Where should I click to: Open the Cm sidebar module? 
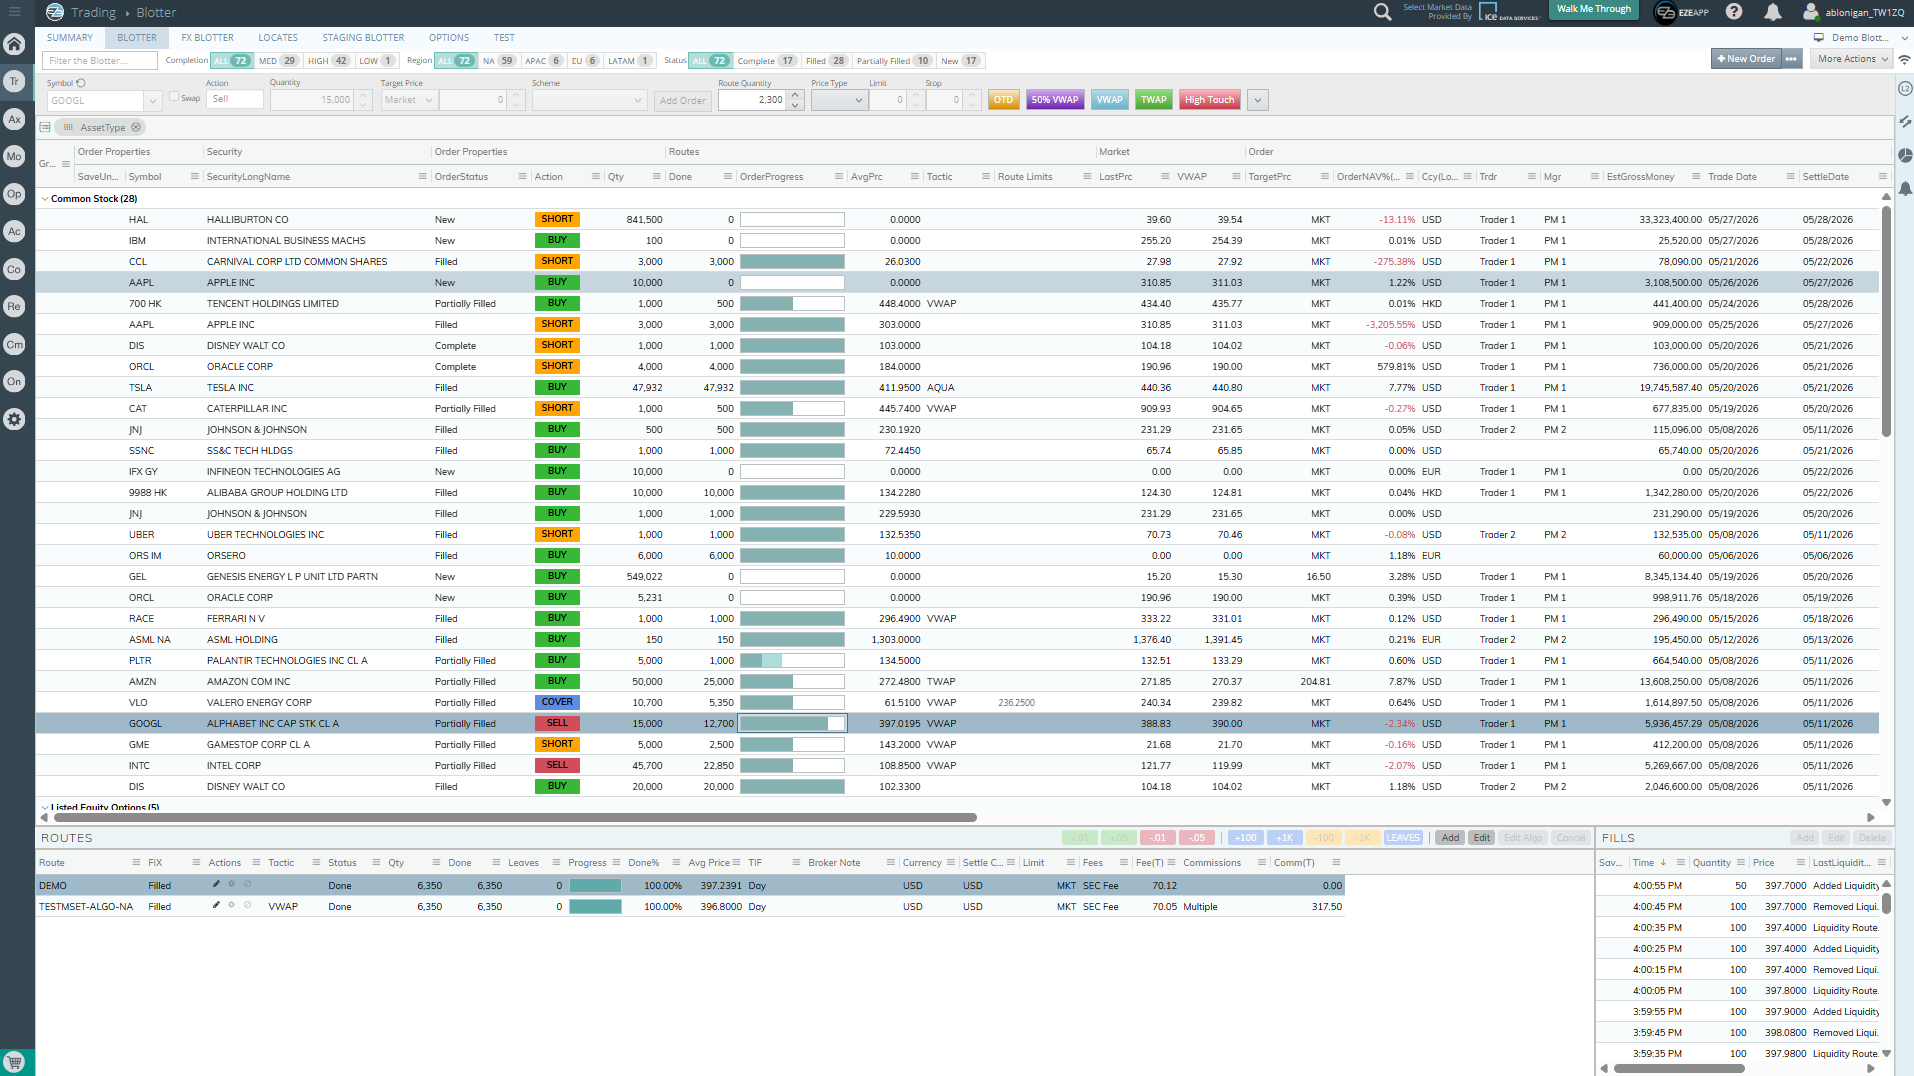(x=14, y=345)
